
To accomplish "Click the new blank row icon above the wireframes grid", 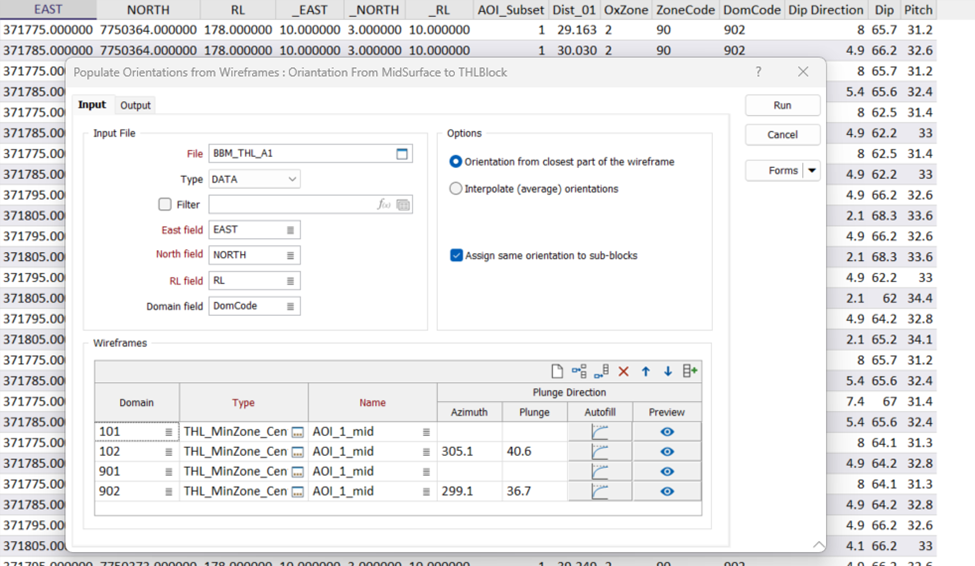I will pos(557,371).
